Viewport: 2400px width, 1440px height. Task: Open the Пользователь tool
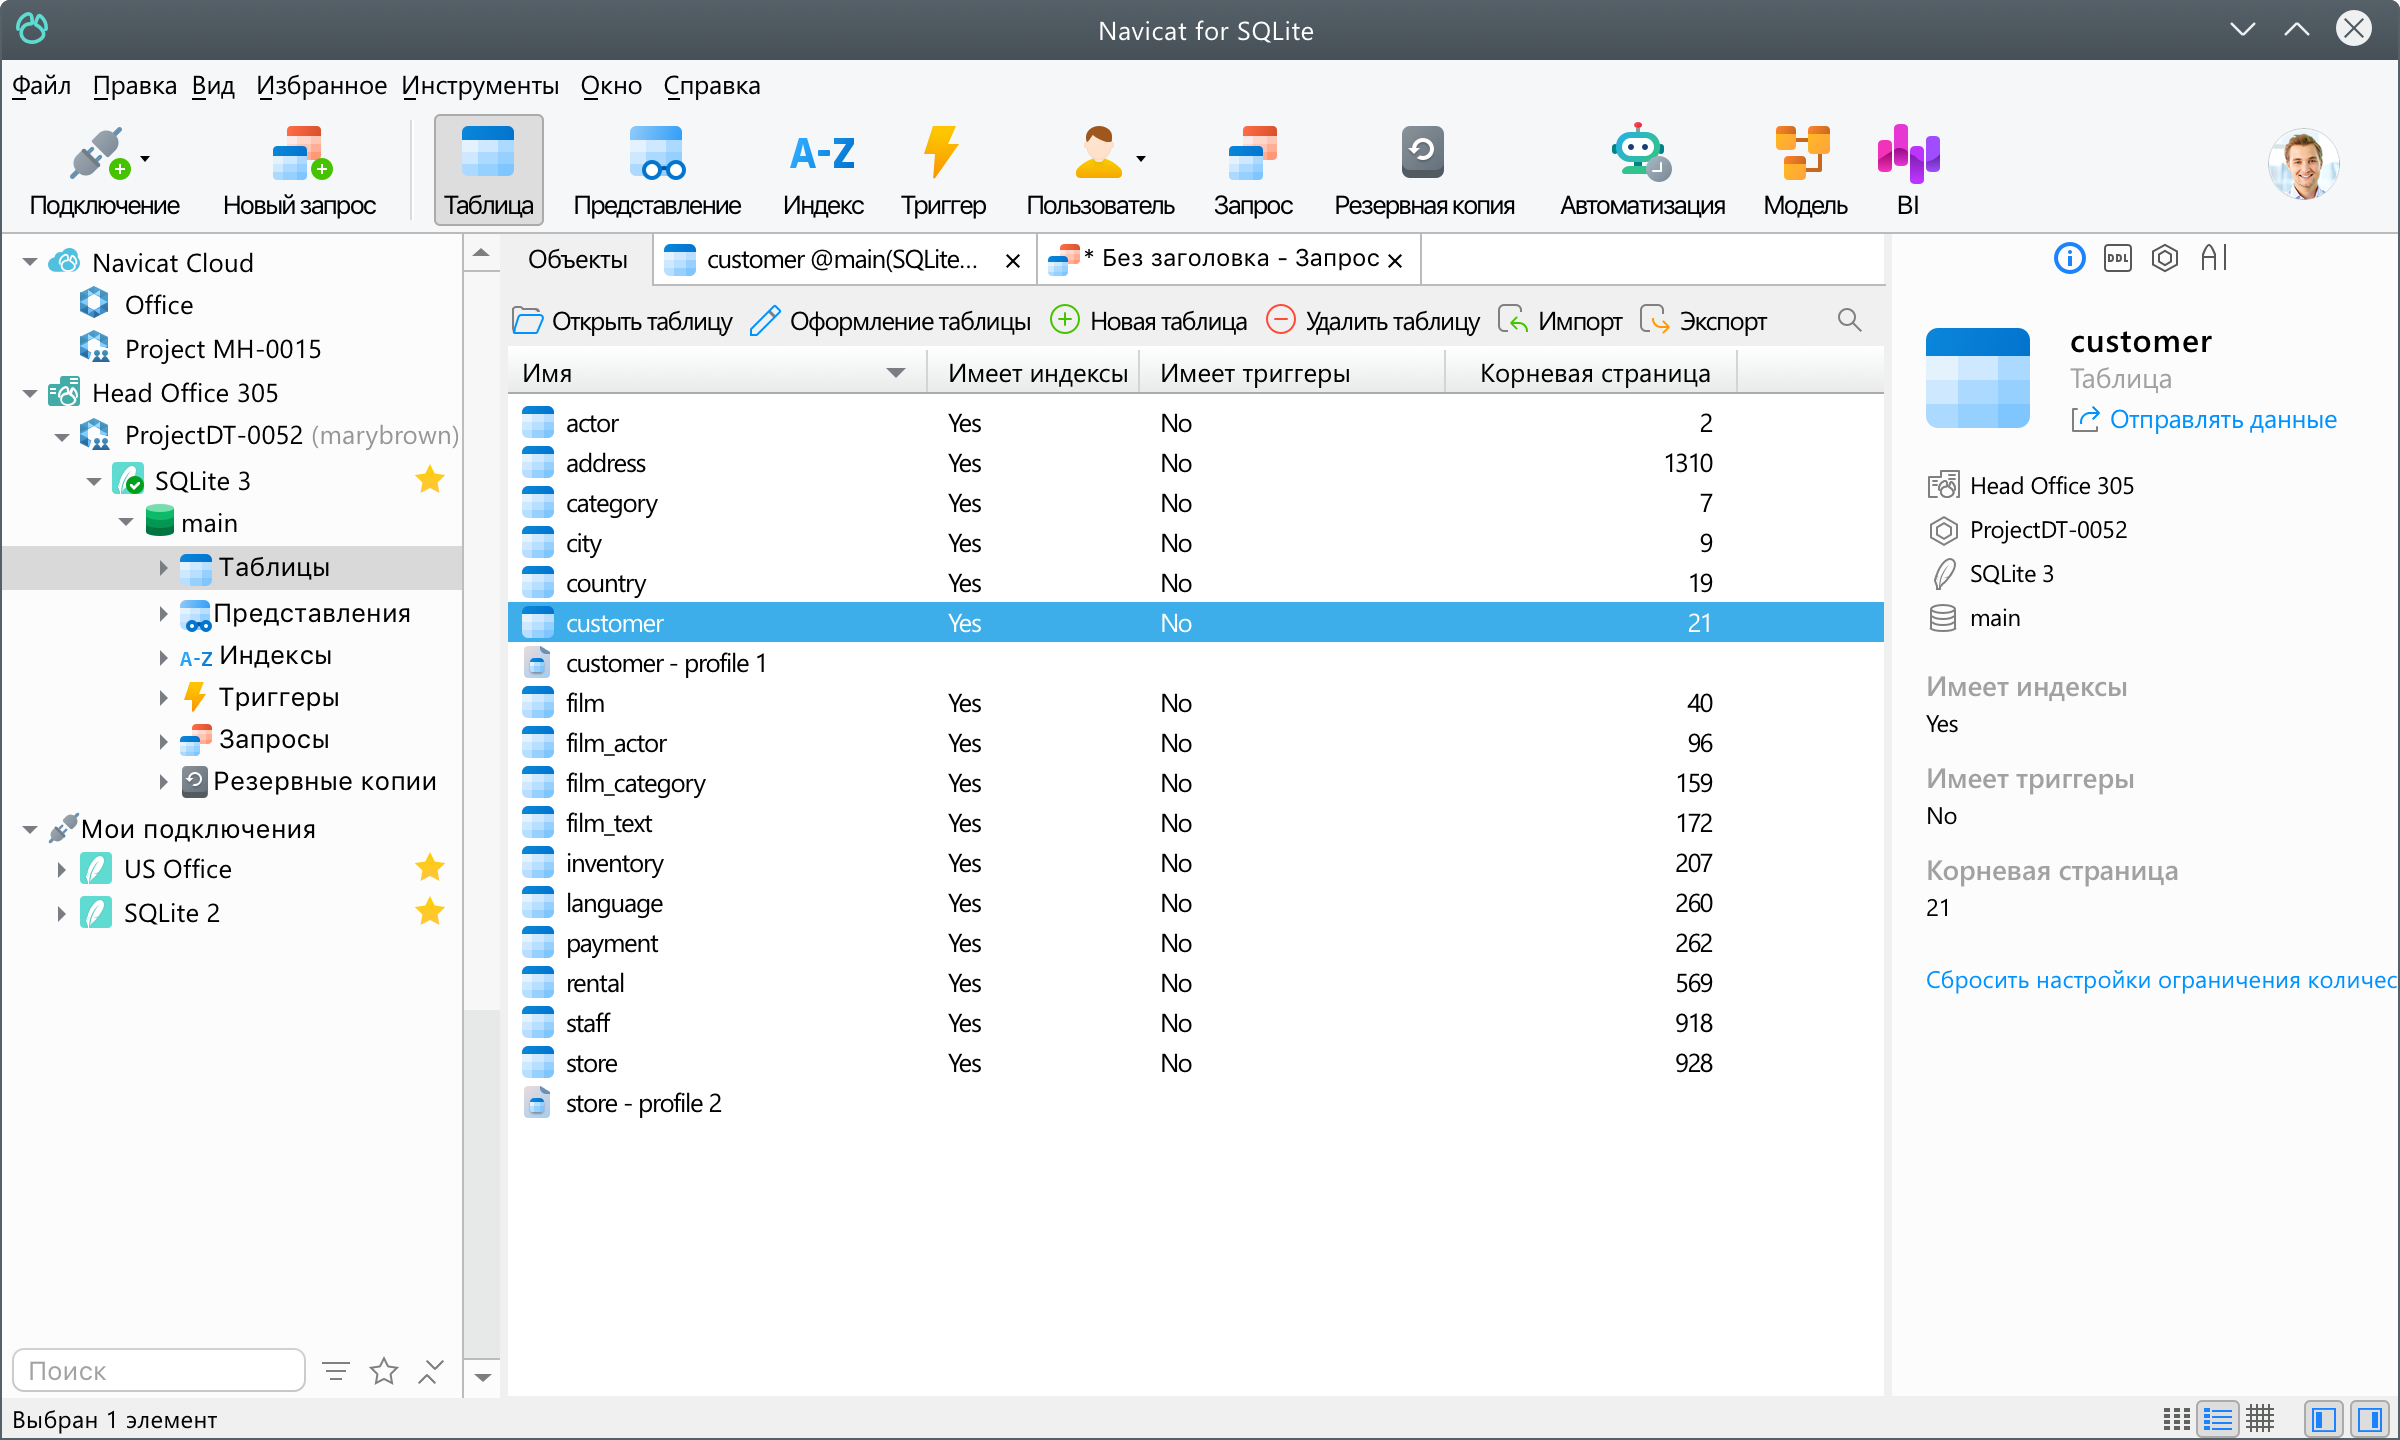tap(1100, 172)
